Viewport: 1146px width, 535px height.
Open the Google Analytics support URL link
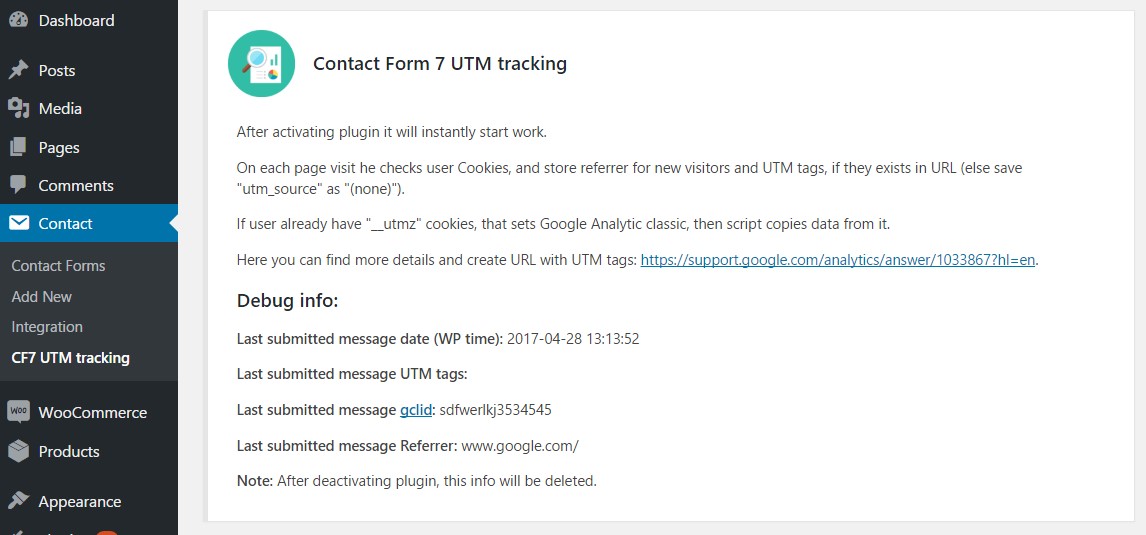click(x=838, y=260)
